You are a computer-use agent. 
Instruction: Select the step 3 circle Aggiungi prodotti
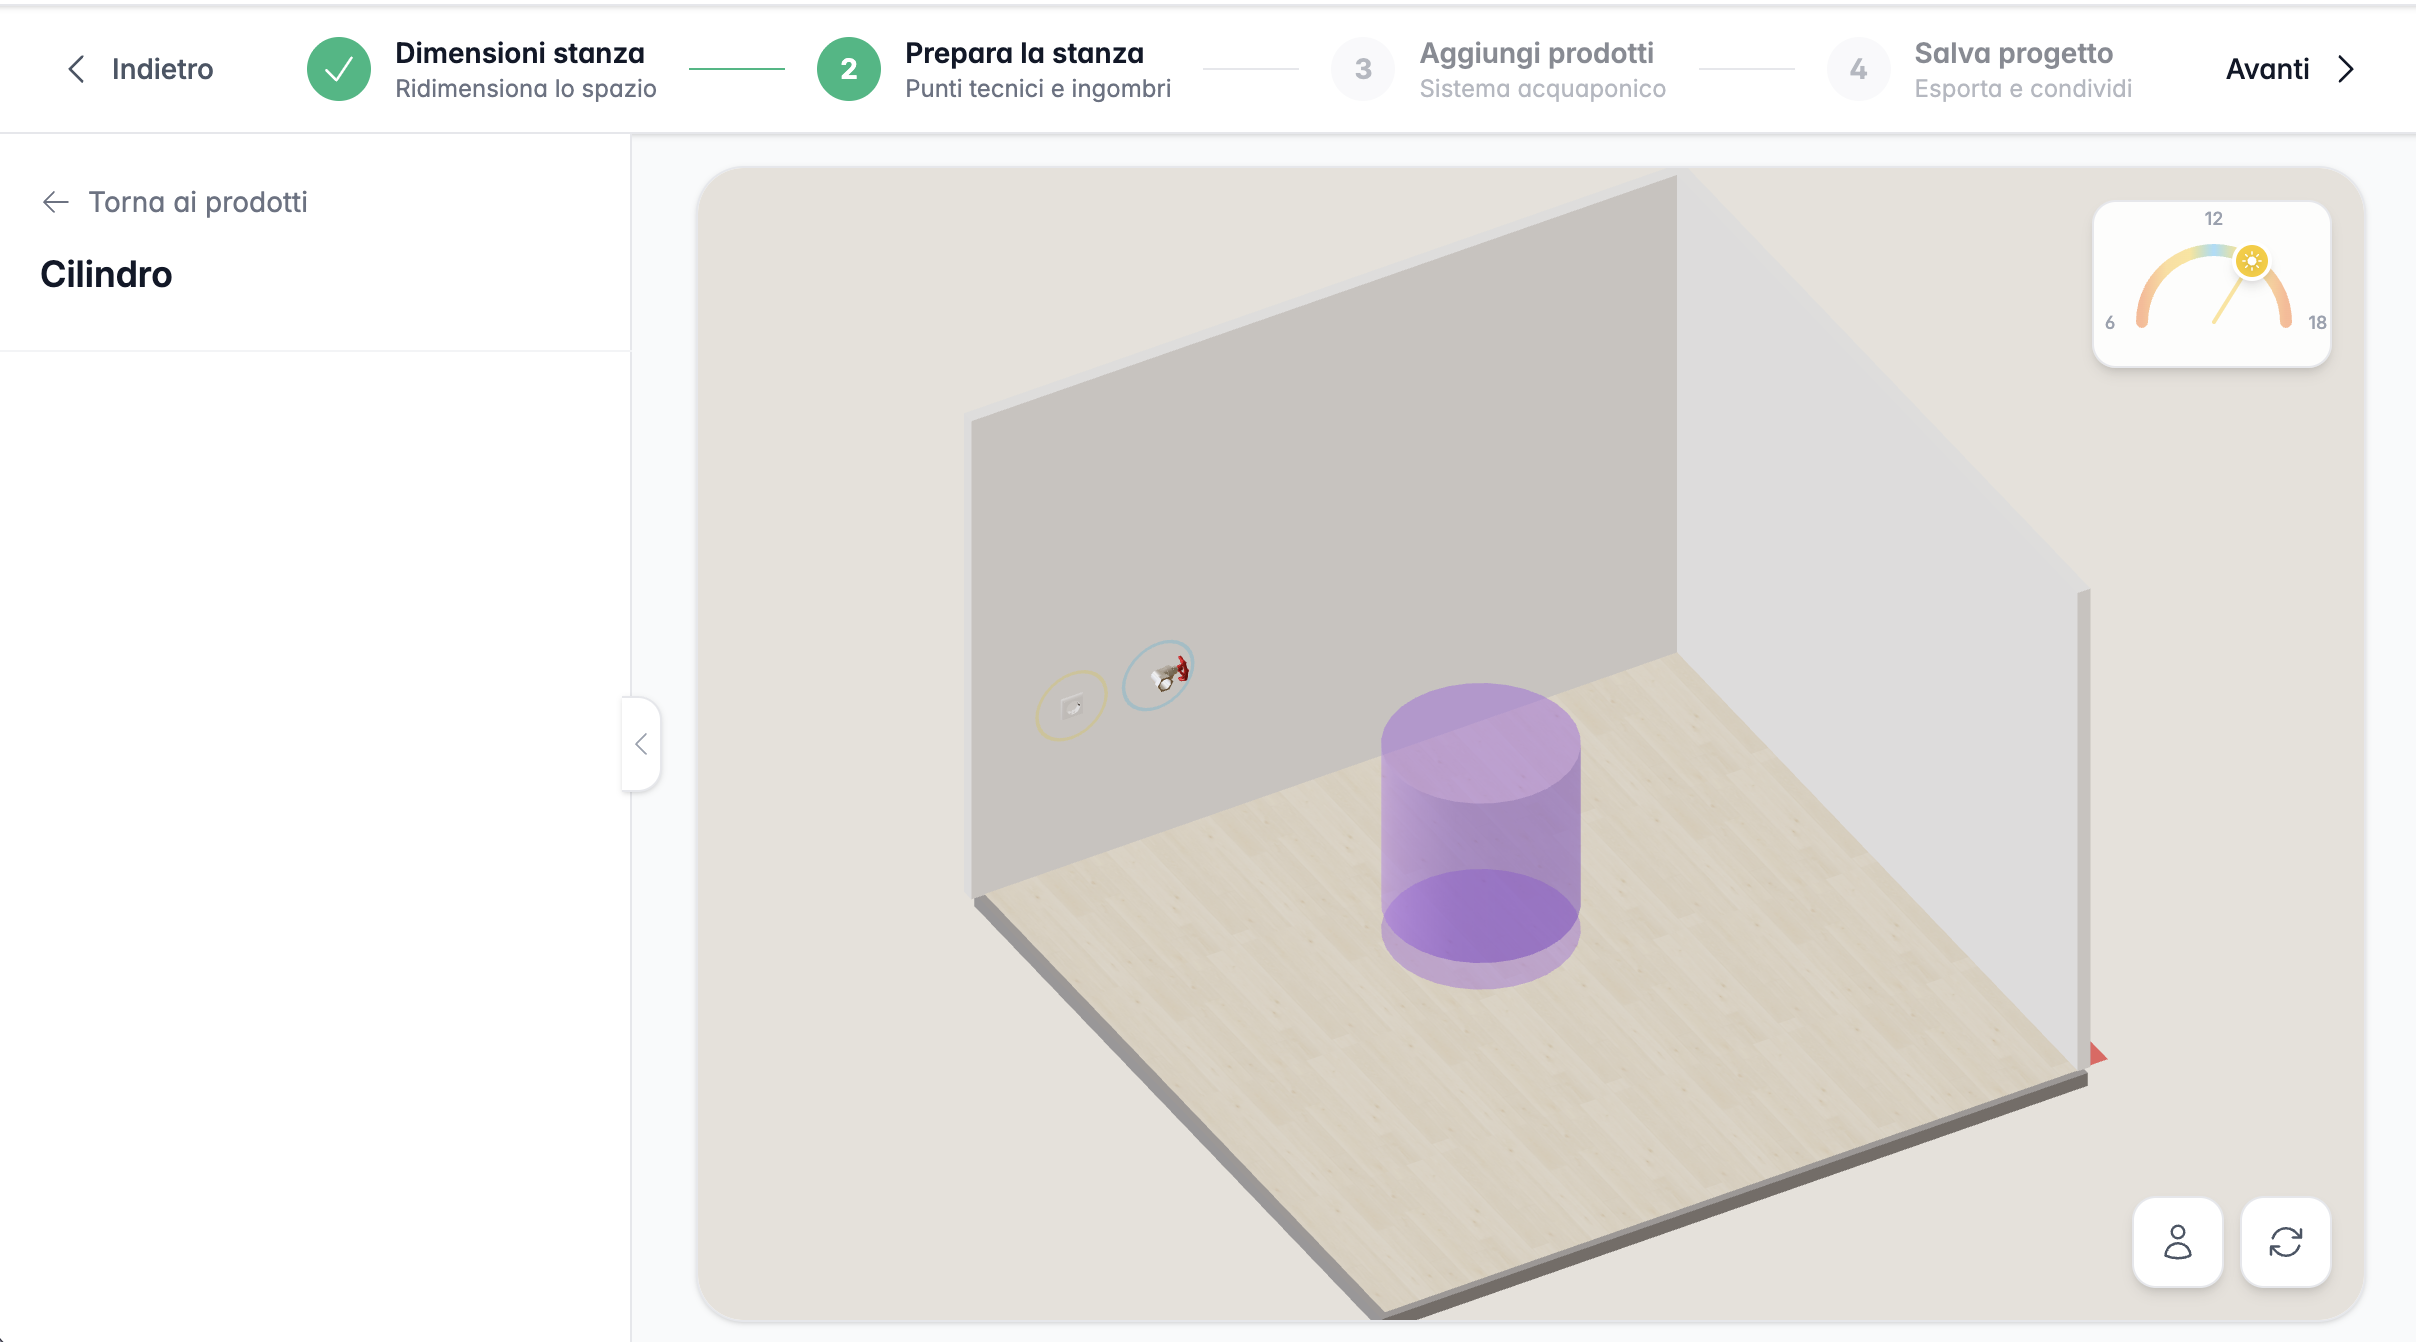pyautogui.click(x=1362, y=68)
